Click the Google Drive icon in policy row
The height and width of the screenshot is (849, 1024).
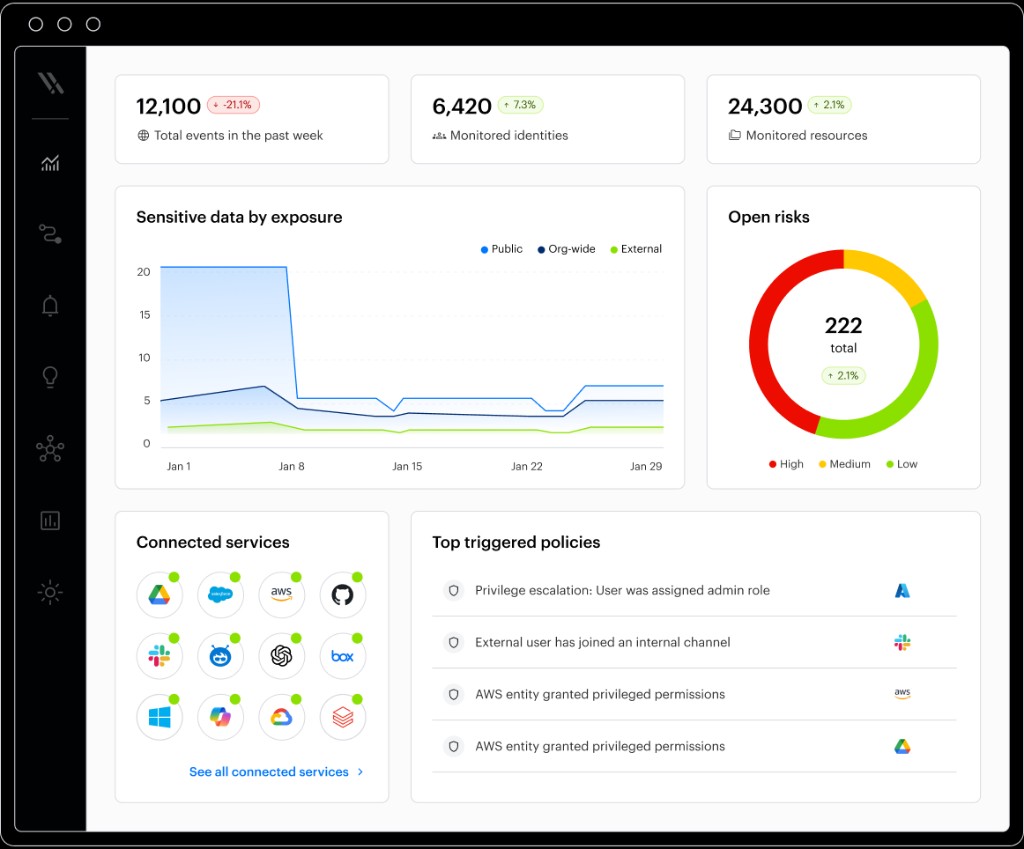(902, 746)
